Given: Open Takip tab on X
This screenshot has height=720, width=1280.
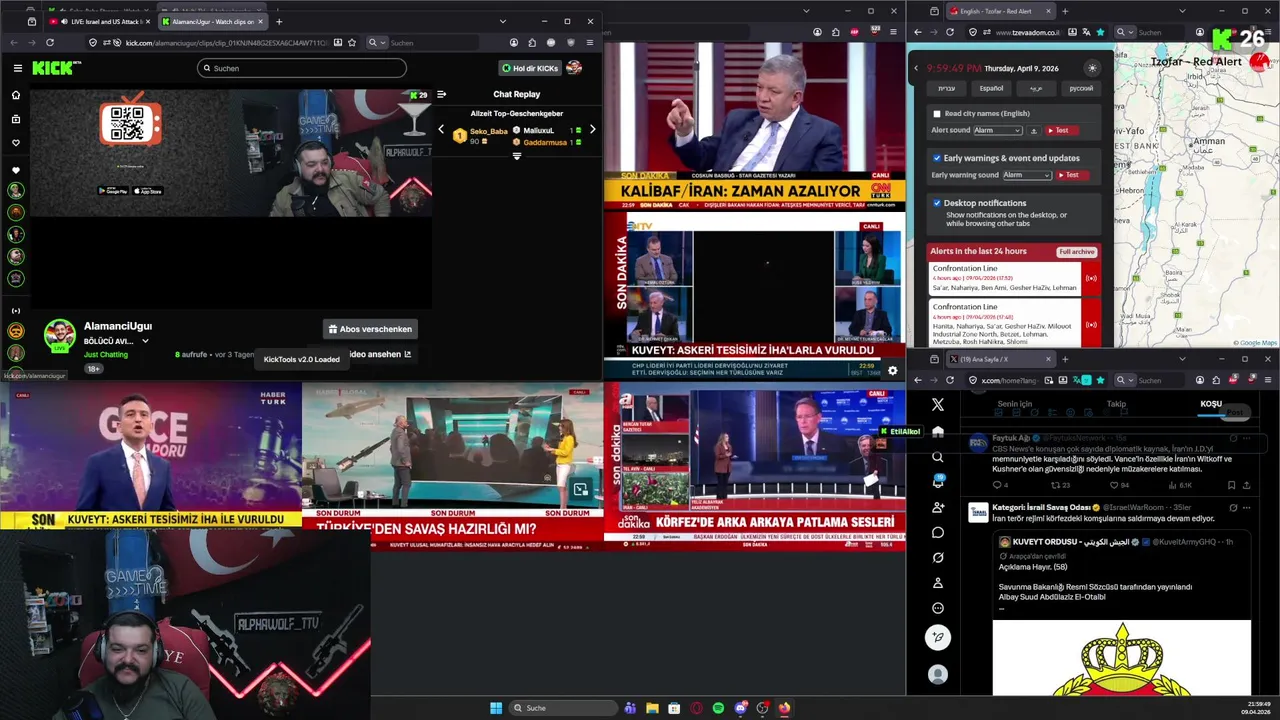Looking at the screenshot, I should [x=1116, y=404].
